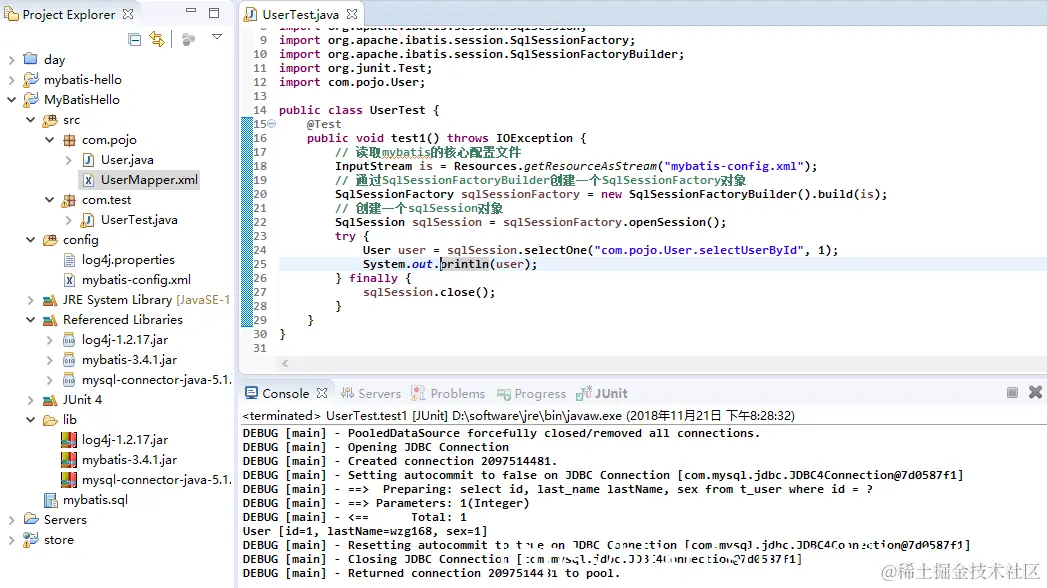Viewport: 1047px width, 588px height.
Task: Select the UserTest.java editor tab
Action: point(300,14)
